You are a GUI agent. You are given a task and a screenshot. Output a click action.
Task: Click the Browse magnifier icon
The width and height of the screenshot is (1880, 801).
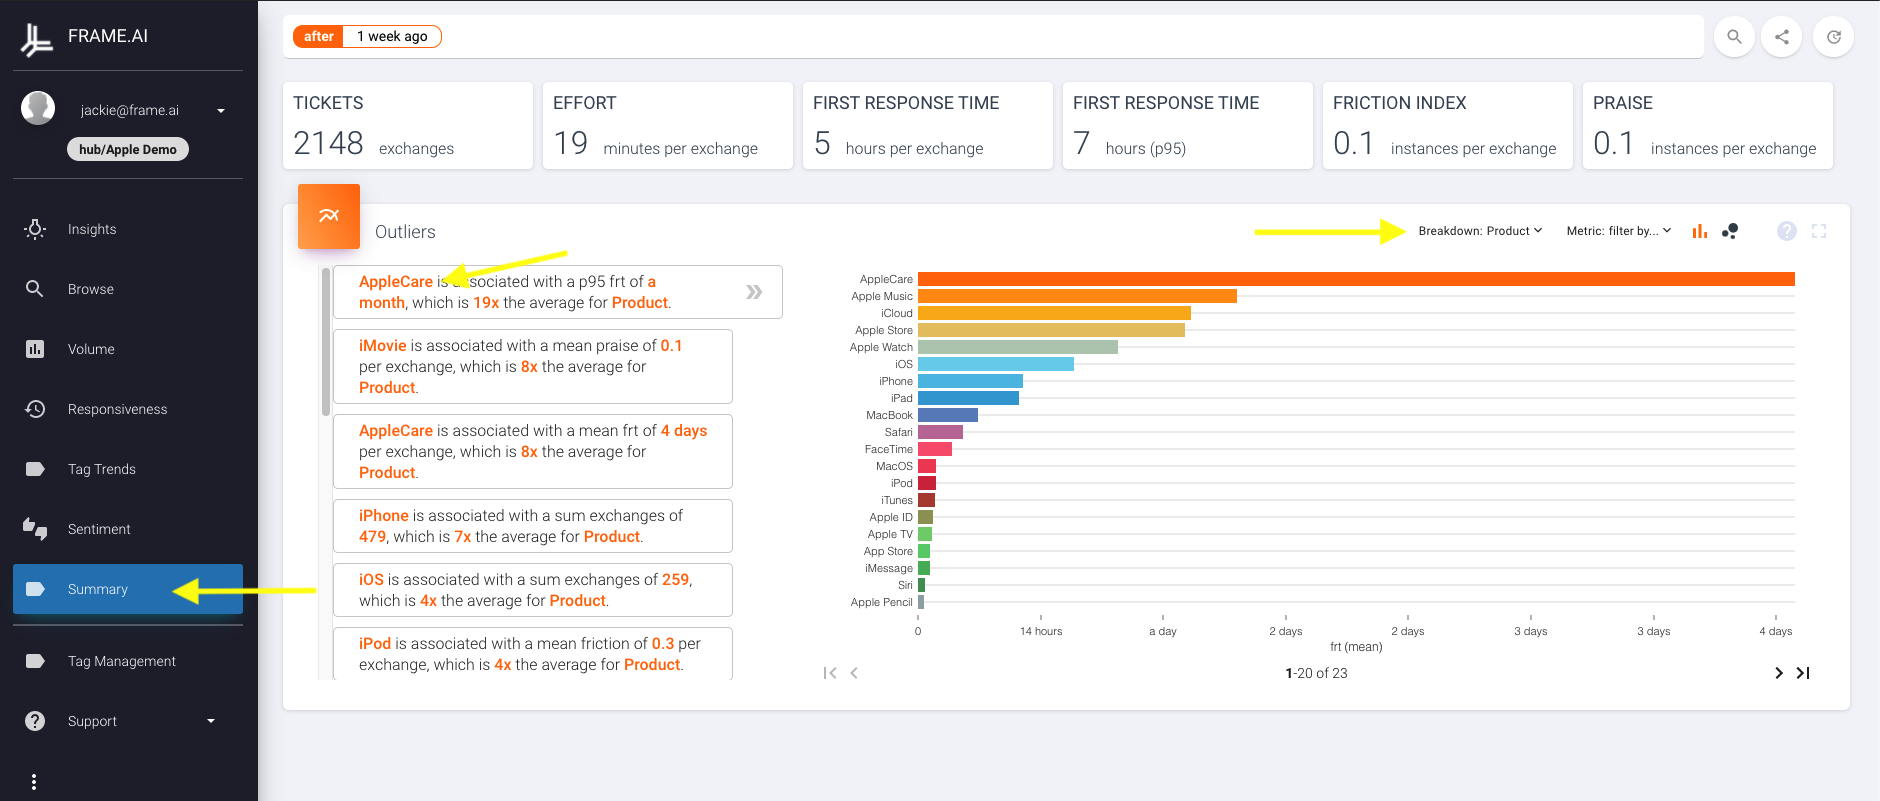coord(35,289)
